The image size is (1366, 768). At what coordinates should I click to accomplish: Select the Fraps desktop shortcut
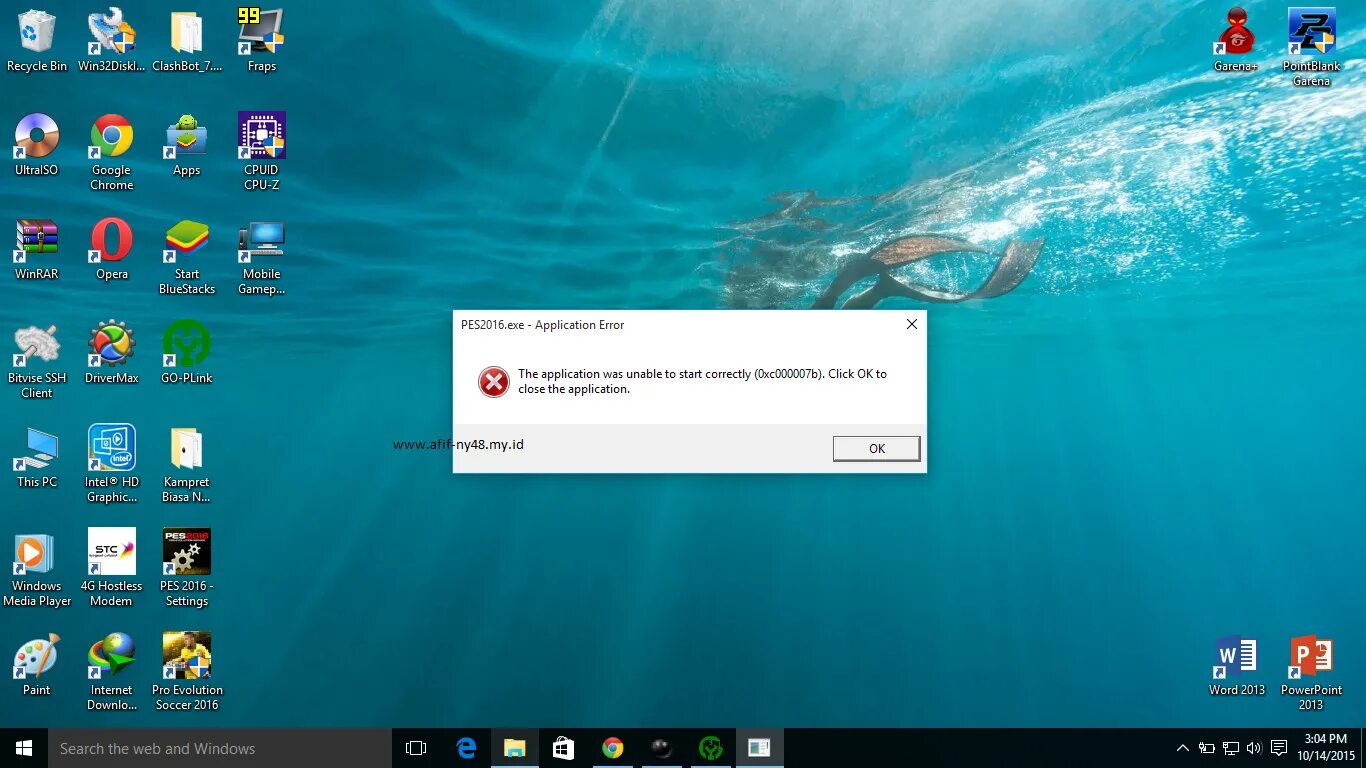point(262,41)
